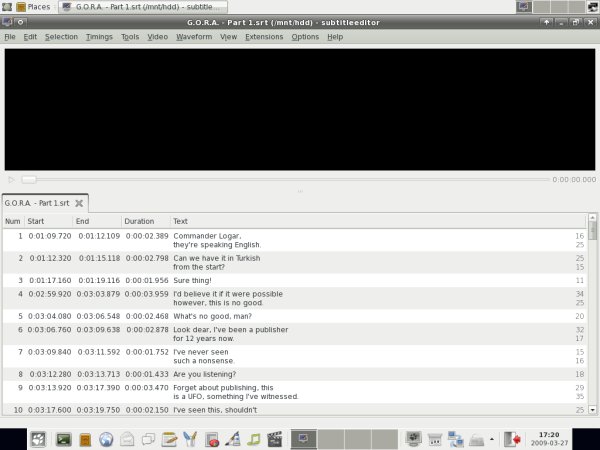Click the overlapping windows panel icon
Screen dimensions: 600x450
click(148, 439)
